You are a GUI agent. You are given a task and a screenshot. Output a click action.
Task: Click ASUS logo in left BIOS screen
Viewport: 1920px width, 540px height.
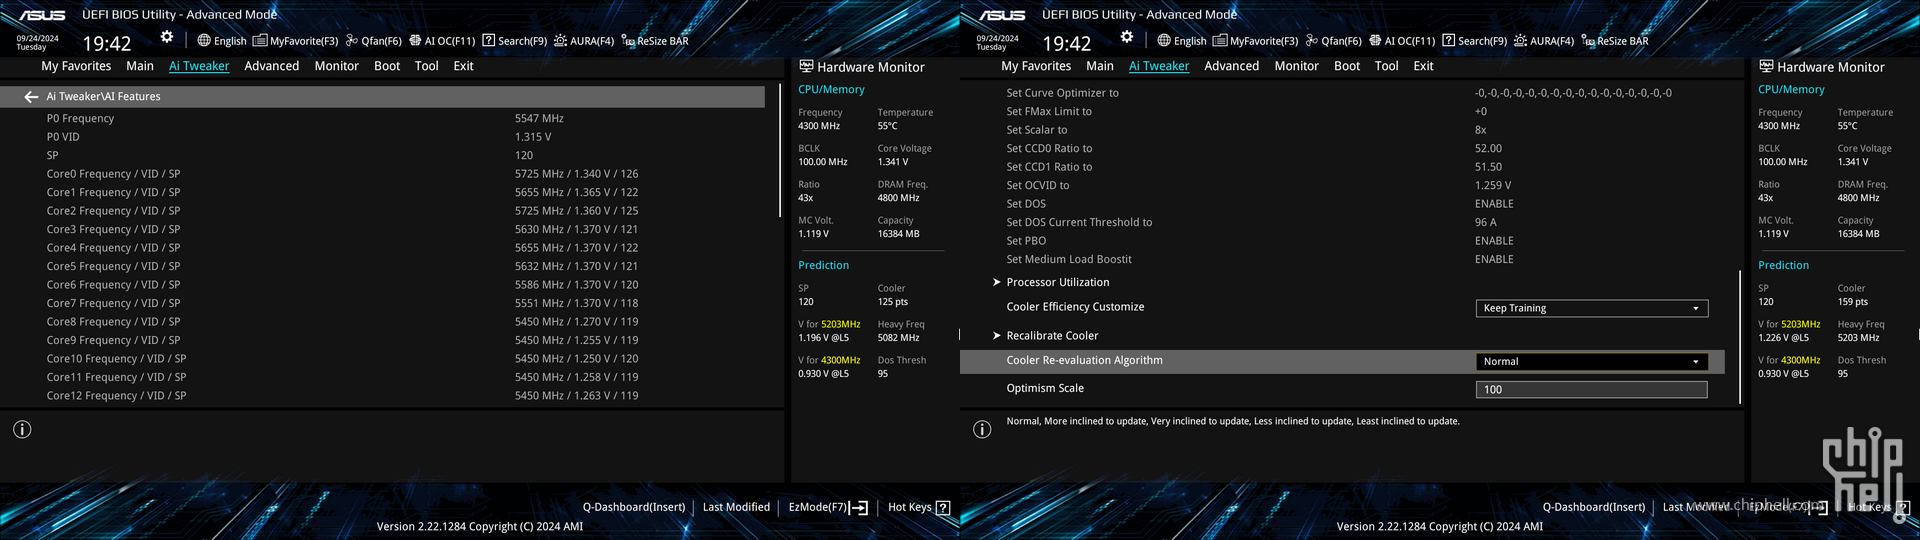pyautogui.click(x=42, y=15)
